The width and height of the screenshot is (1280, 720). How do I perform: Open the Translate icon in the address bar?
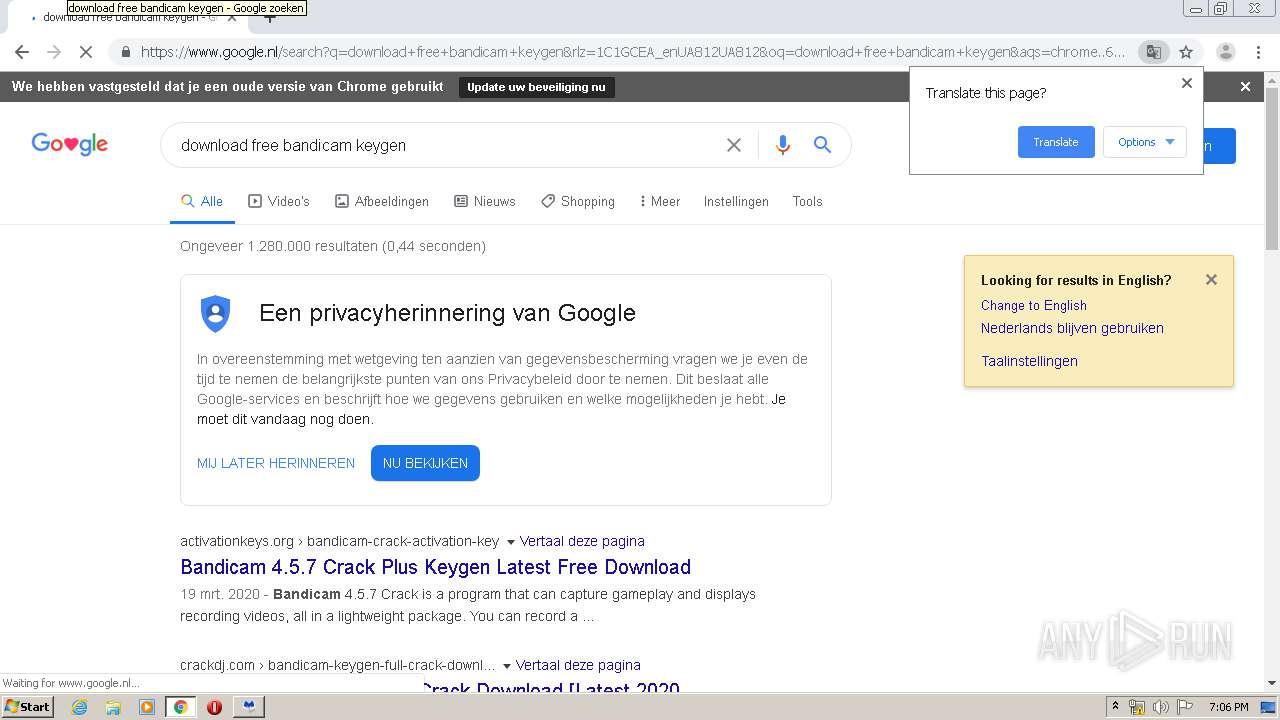click(x=1153, y=52)
